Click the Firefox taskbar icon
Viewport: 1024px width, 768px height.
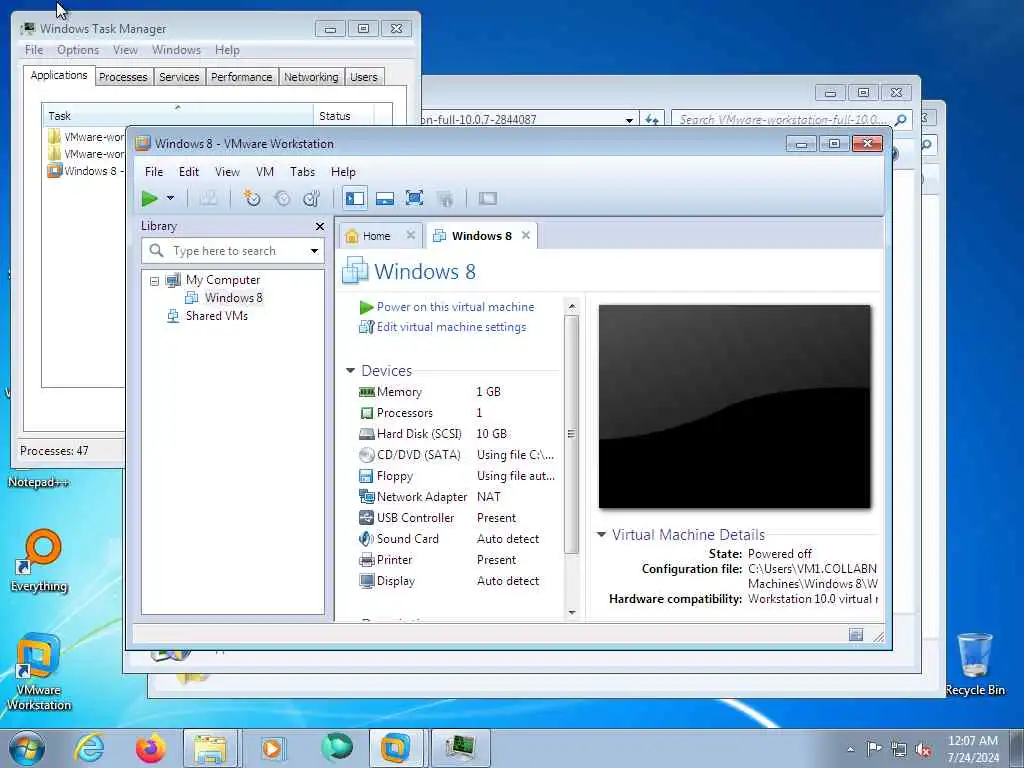click(x=151, y=748)
